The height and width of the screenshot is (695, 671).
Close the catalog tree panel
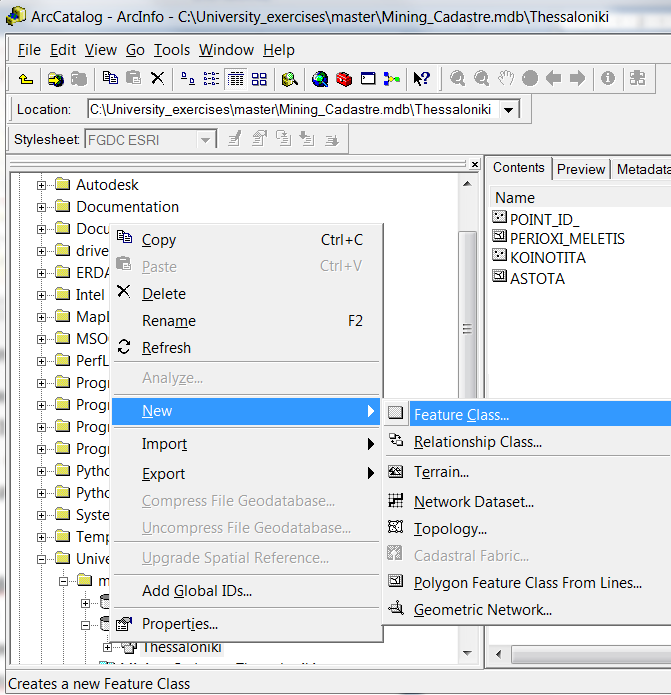475,164
